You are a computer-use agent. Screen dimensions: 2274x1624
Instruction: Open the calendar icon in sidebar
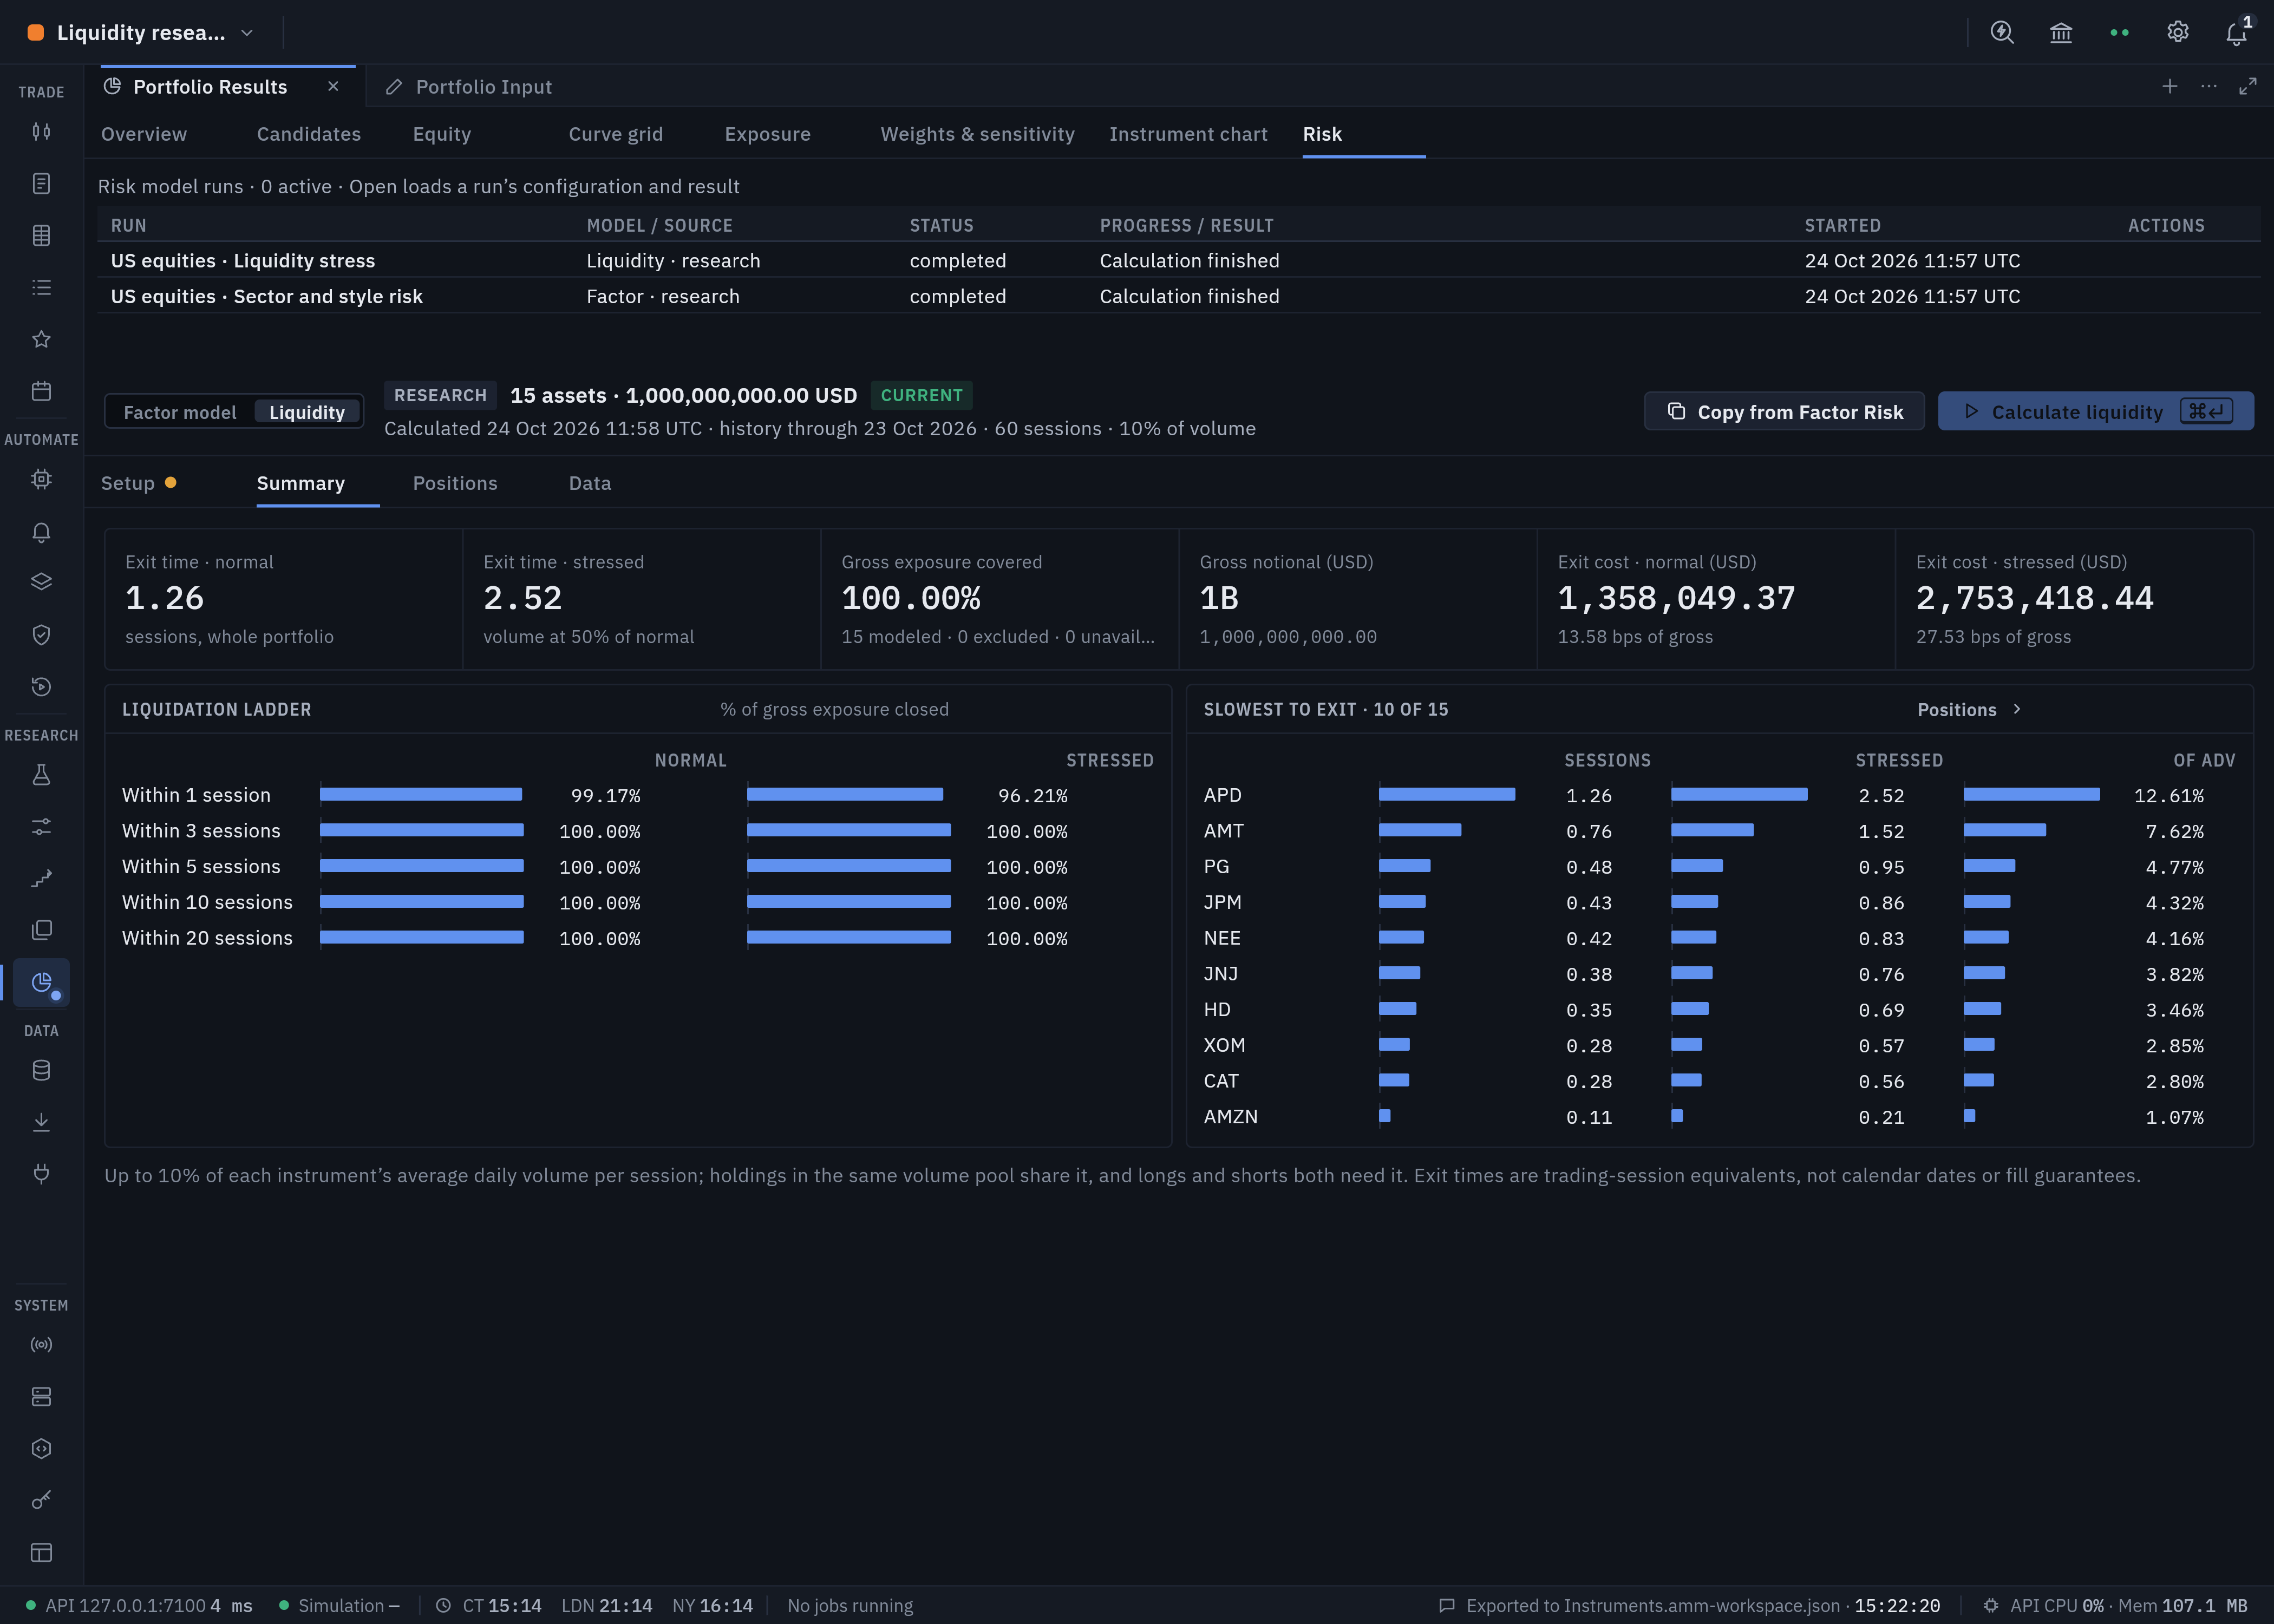pyautogui.click(x=41, y=391)
